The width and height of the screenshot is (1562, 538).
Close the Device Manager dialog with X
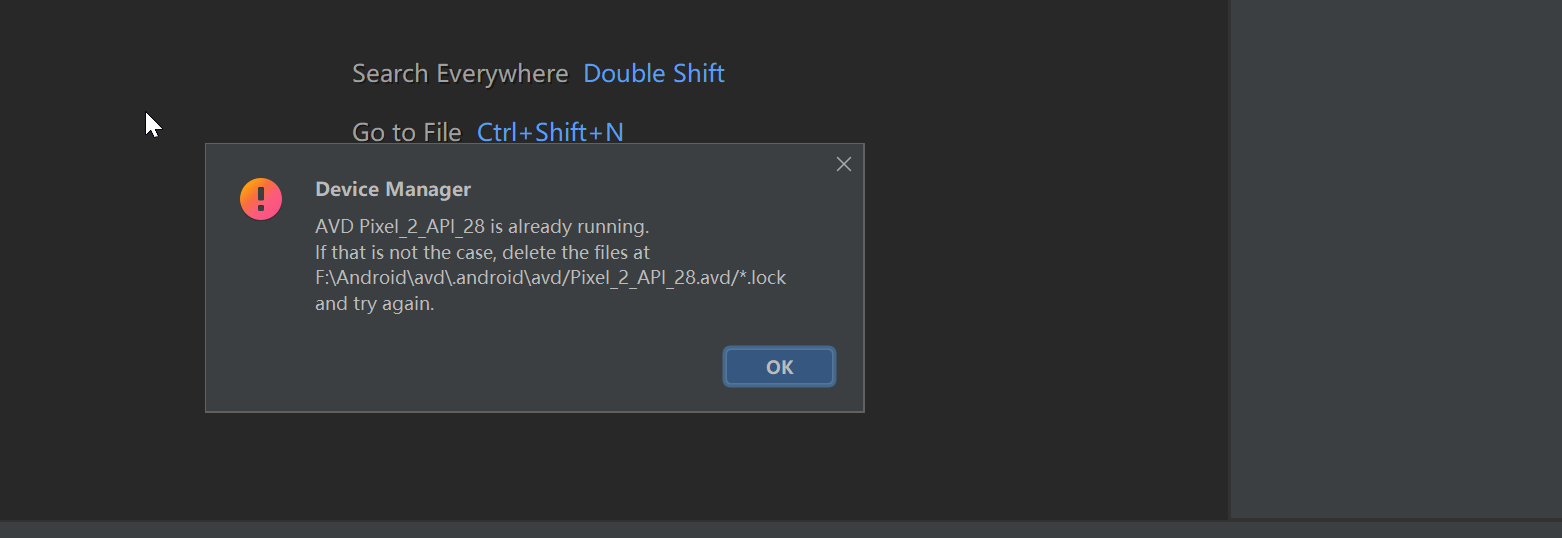[844, 164]
